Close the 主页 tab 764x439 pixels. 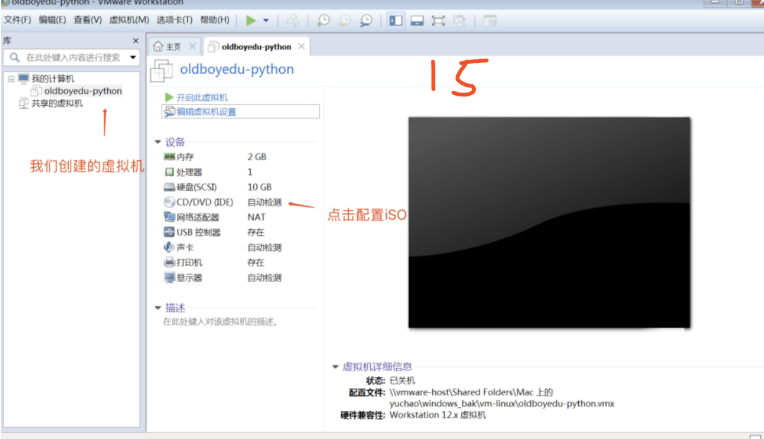pos(192,46)
